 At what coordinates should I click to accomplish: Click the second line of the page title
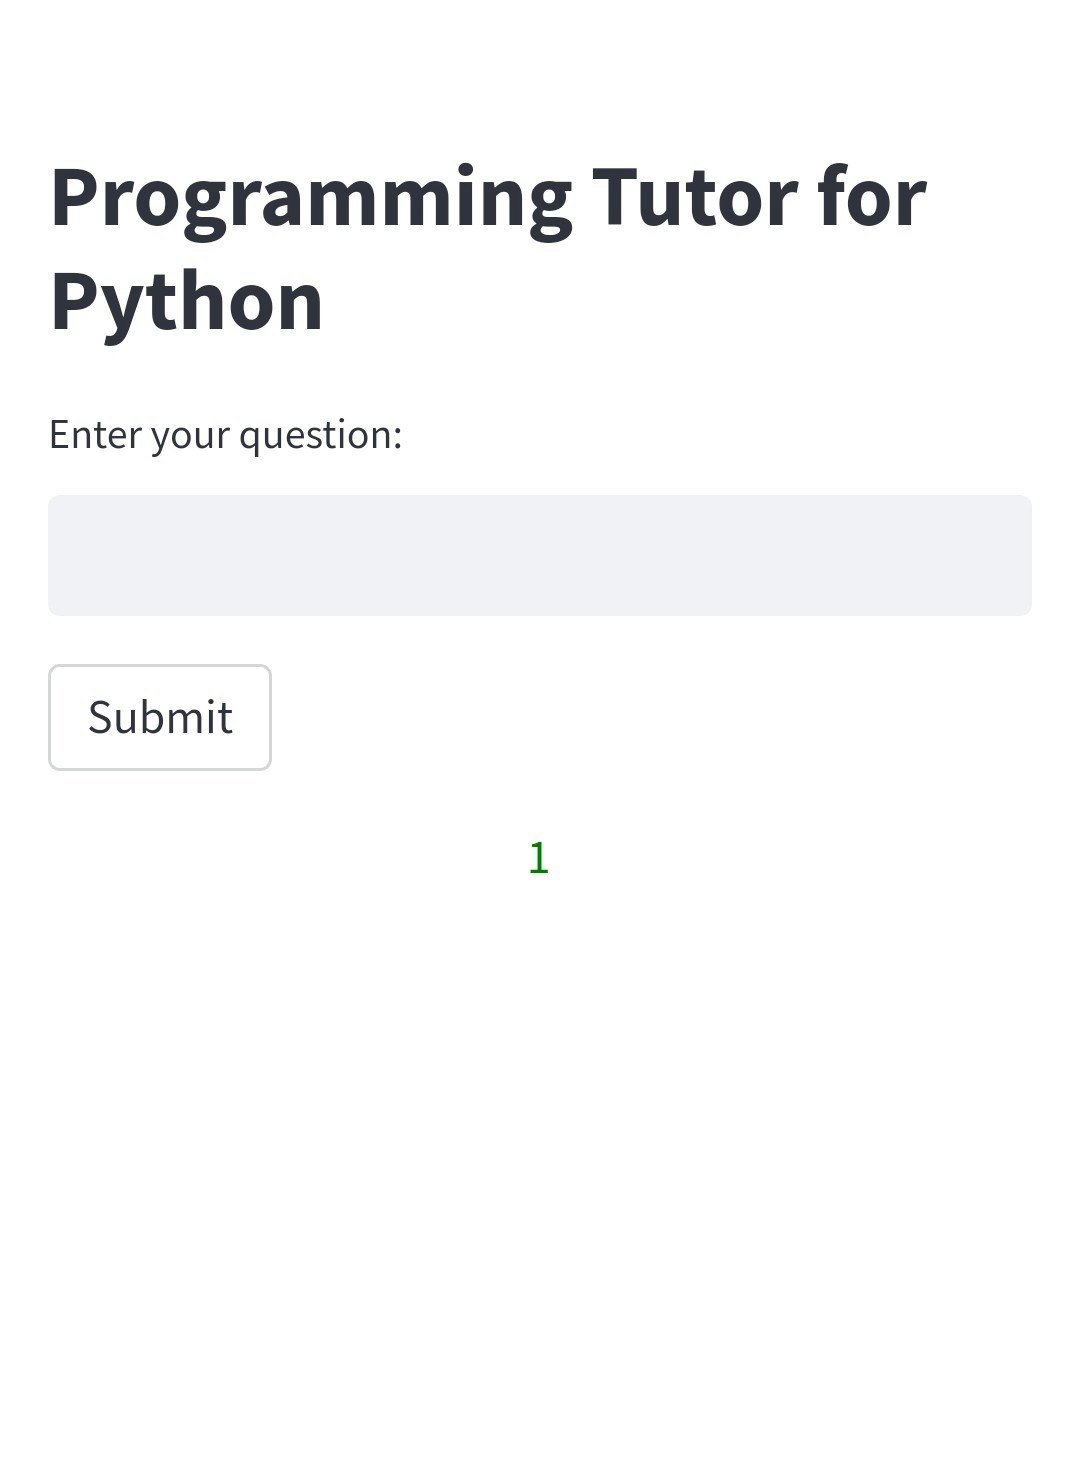pos(187,302)
